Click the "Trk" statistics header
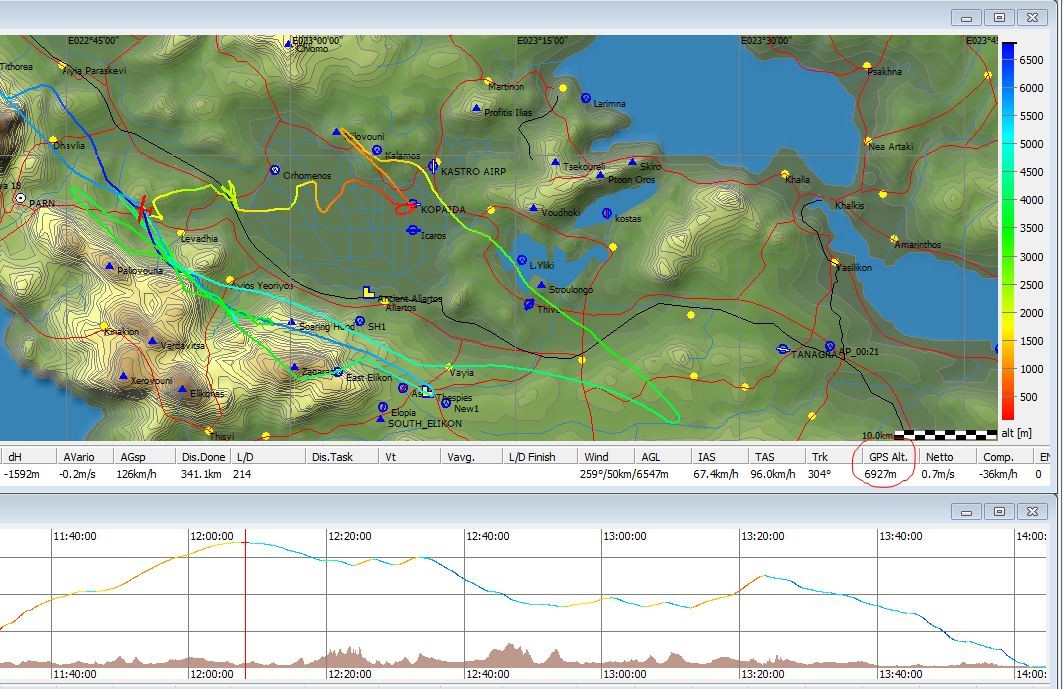This screenshot has width=1063, height=689. 820,457
